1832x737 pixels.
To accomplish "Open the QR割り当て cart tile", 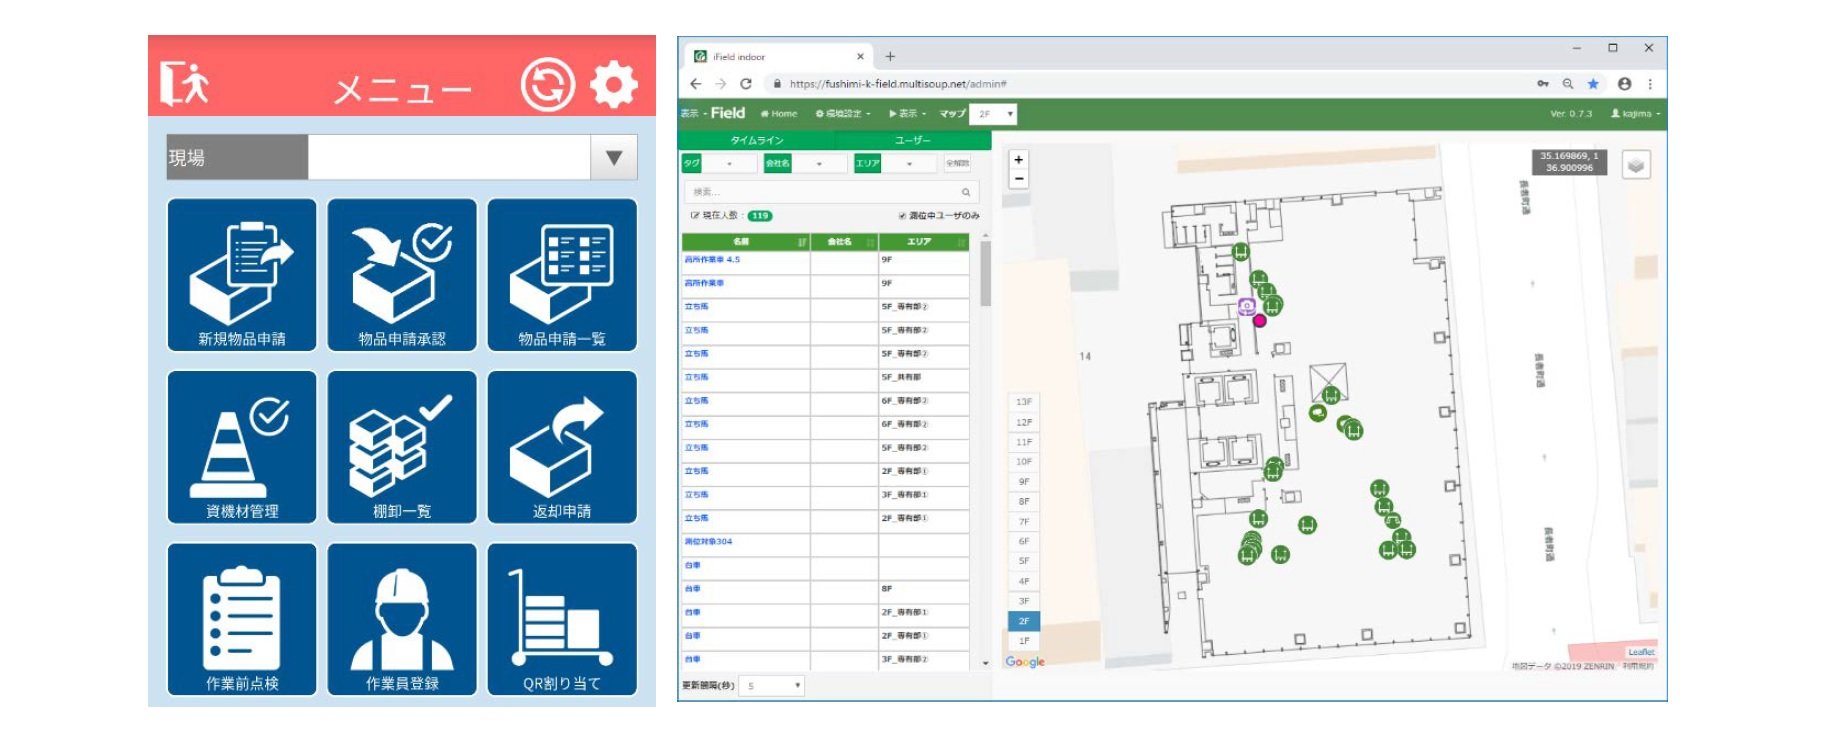I will pyautogui.click(x=562, y=619).
